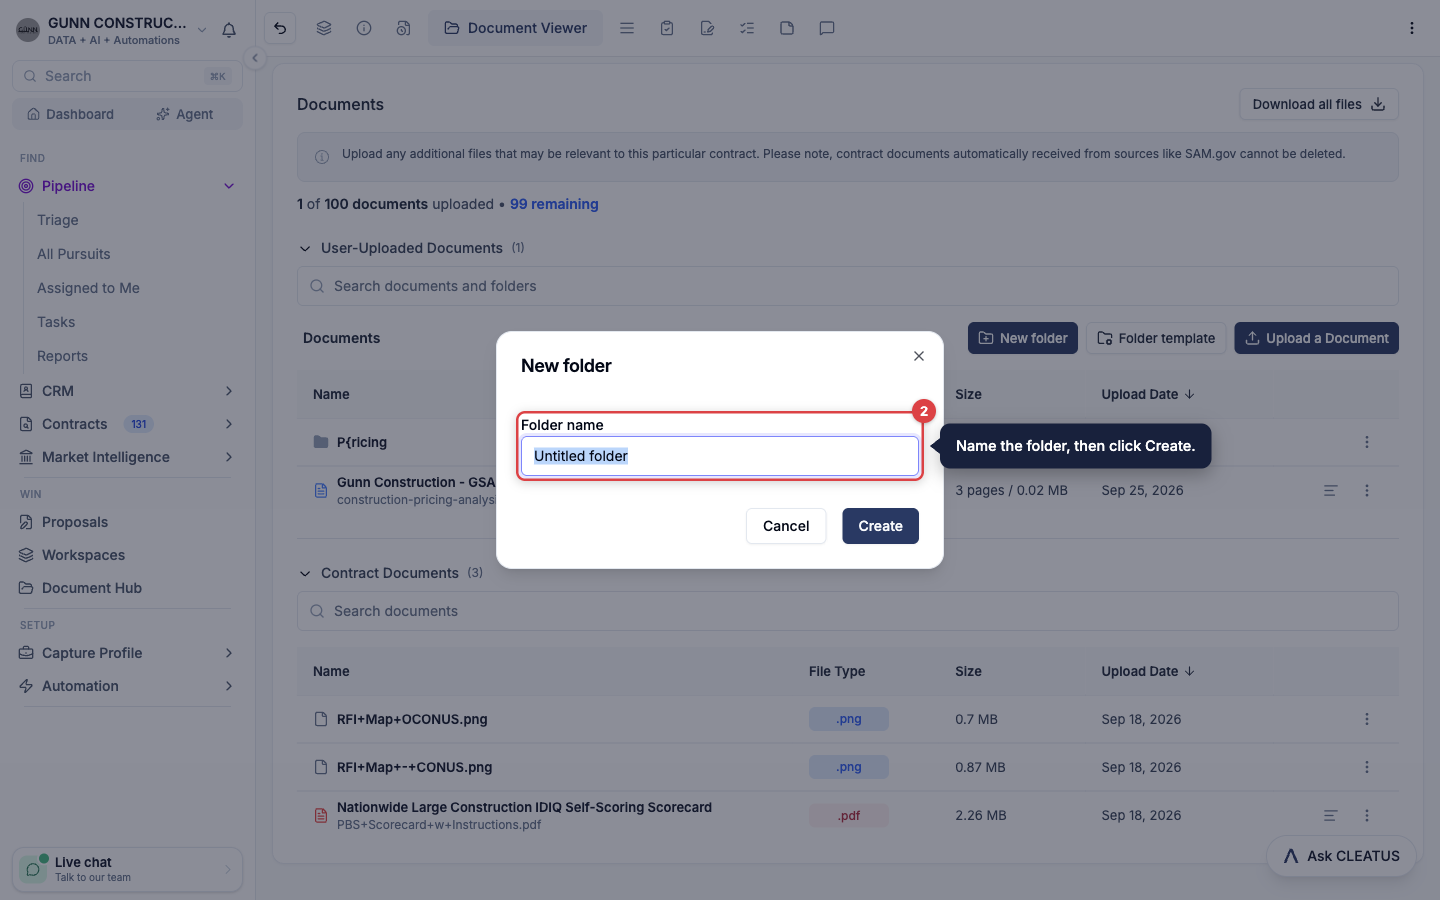Click the notifications bell icon
Viewport: 1440px width, 900px height.
click(x=229, y=30)
